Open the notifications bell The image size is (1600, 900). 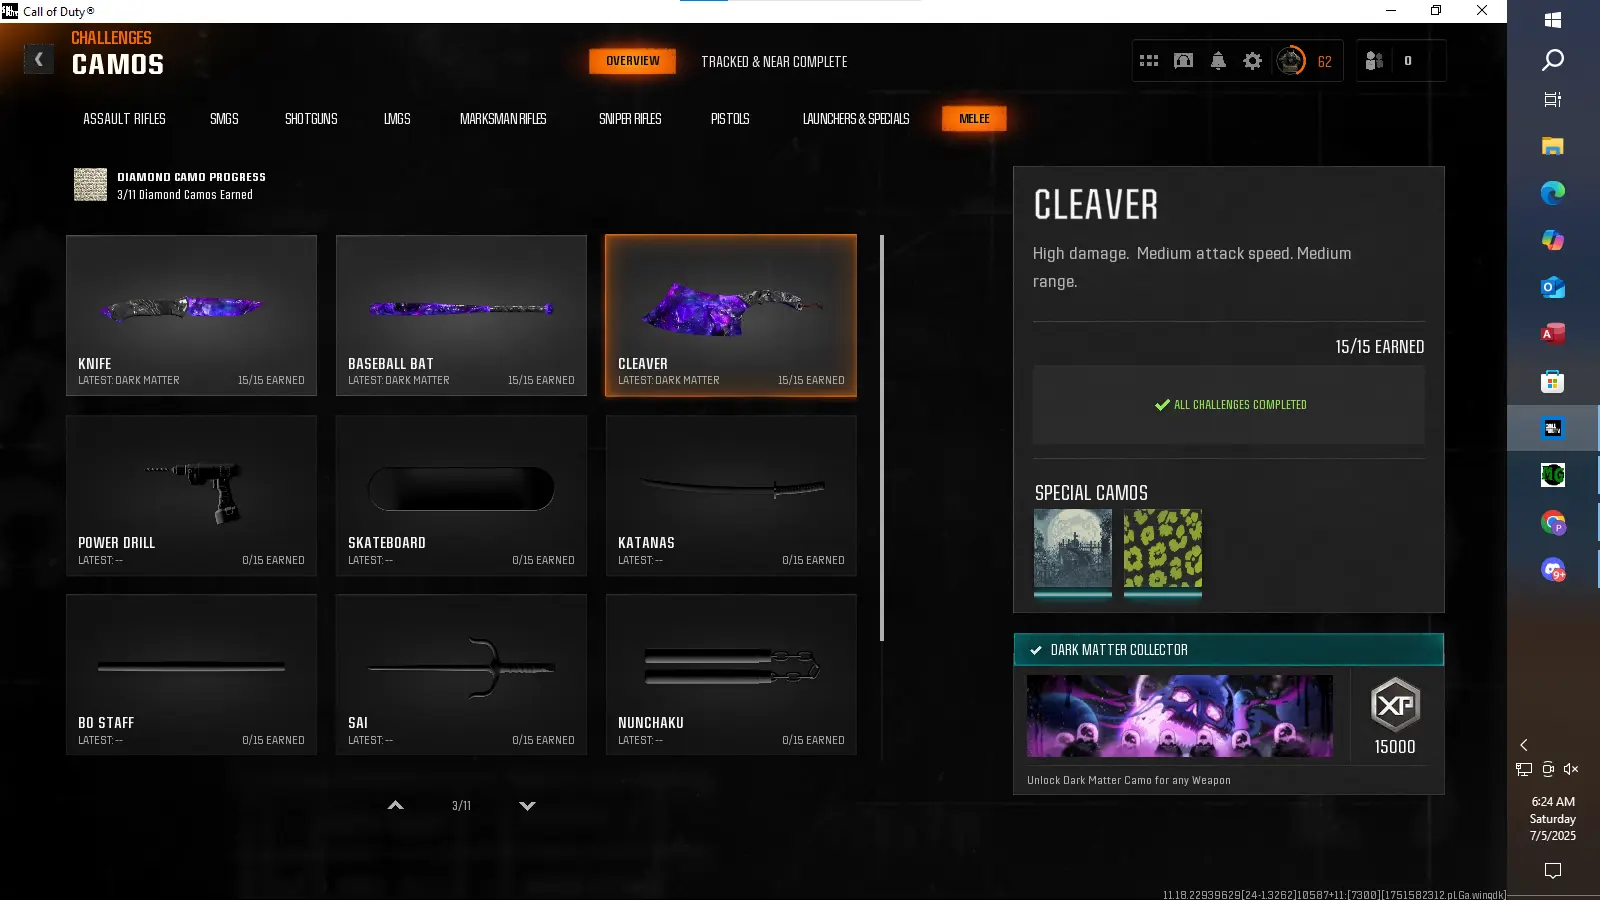pos(1218,61)
